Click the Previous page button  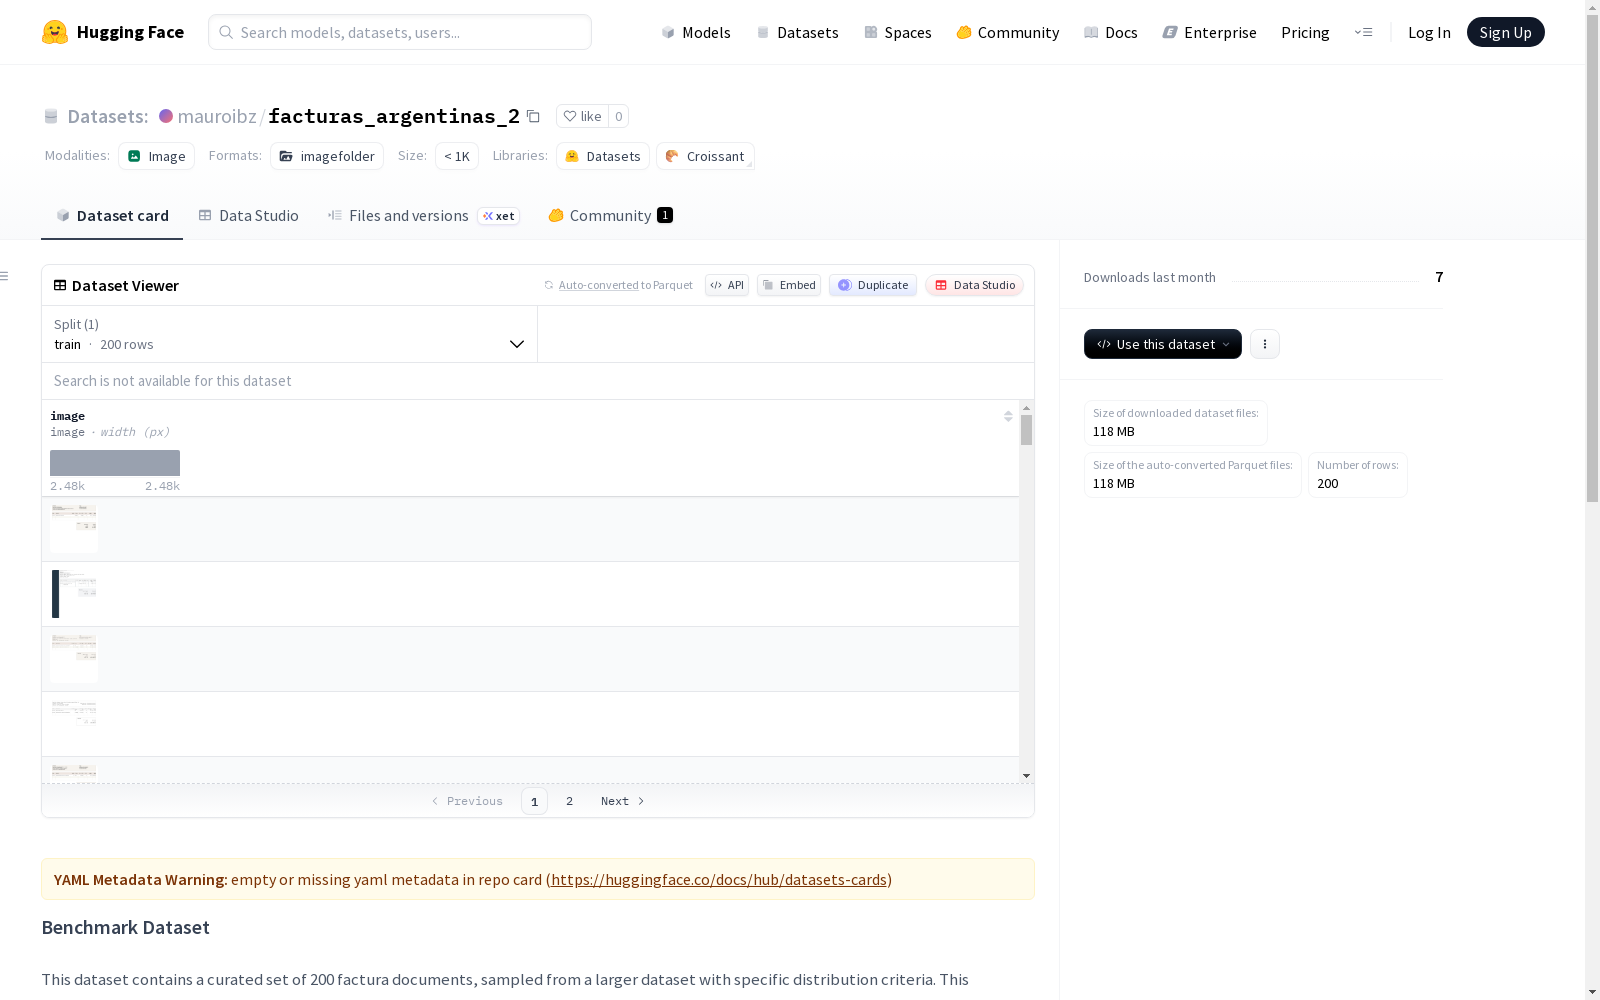pyautogui.click(x=467, y=801)
